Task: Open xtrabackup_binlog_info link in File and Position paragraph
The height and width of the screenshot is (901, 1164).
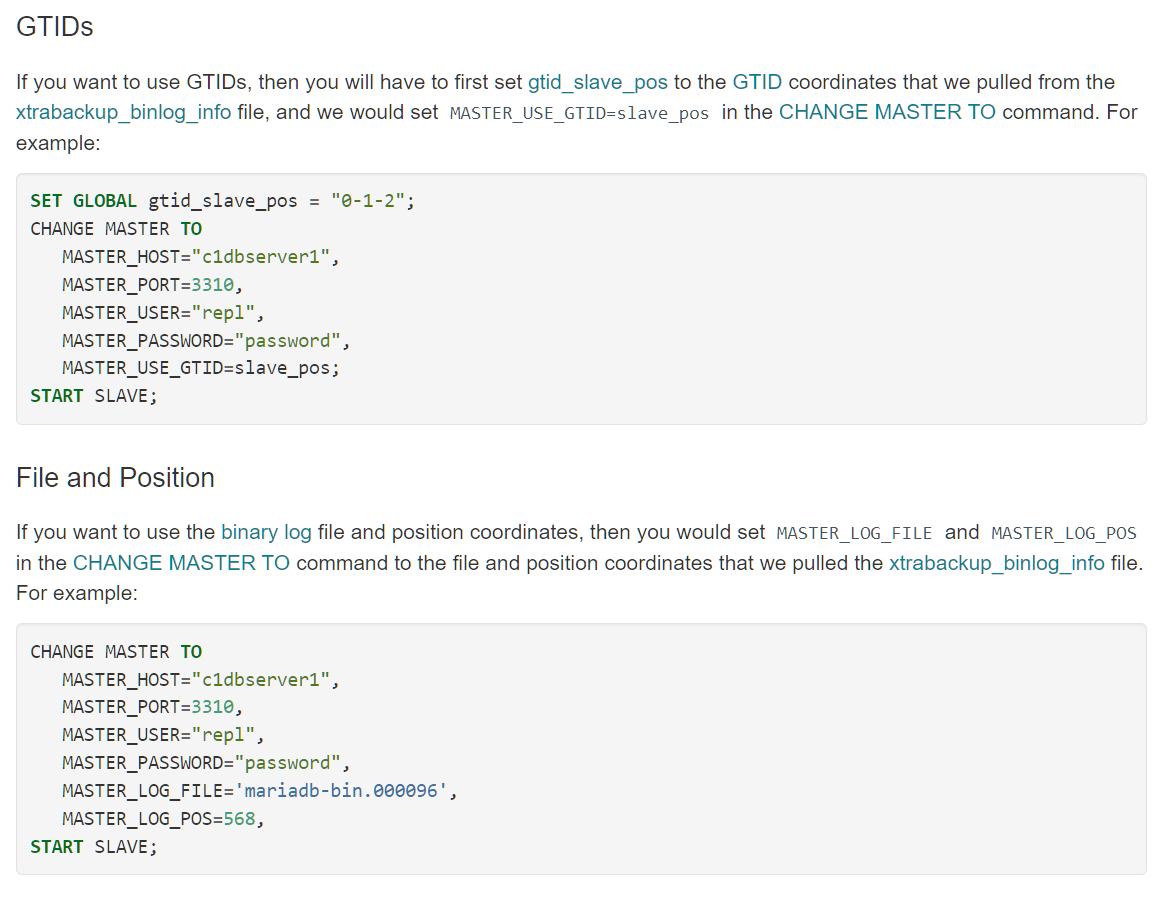Action: click(x=997, y=563)
